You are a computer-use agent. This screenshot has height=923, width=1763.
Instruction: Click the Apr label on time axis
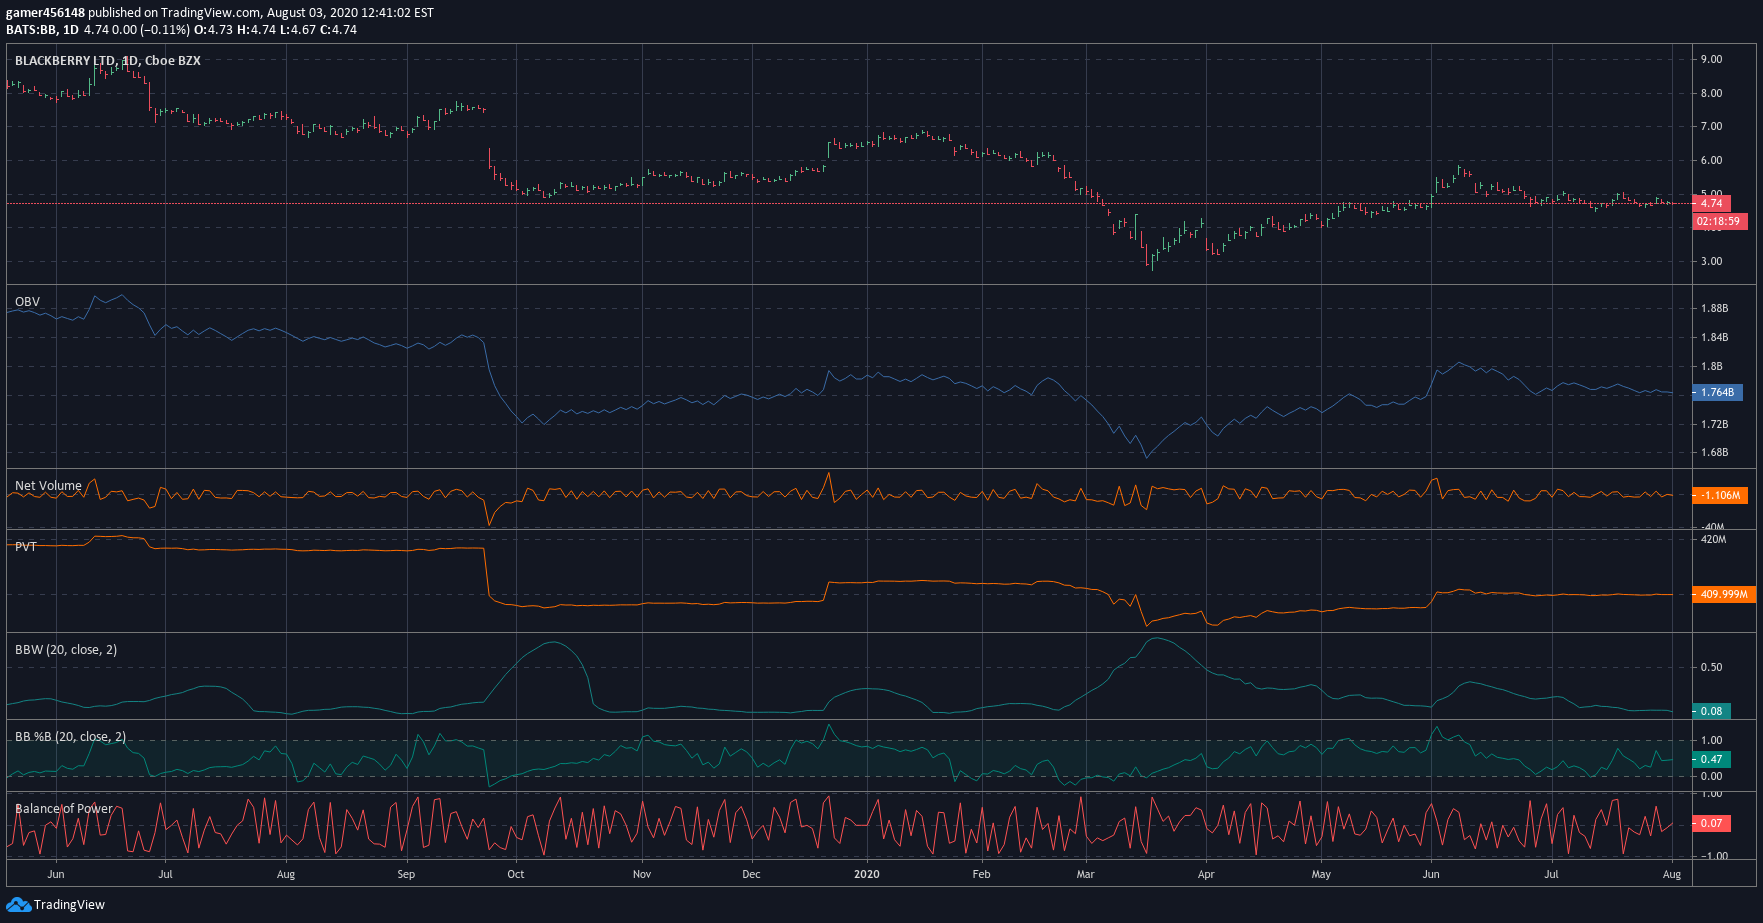click(x=1206, y=874)
